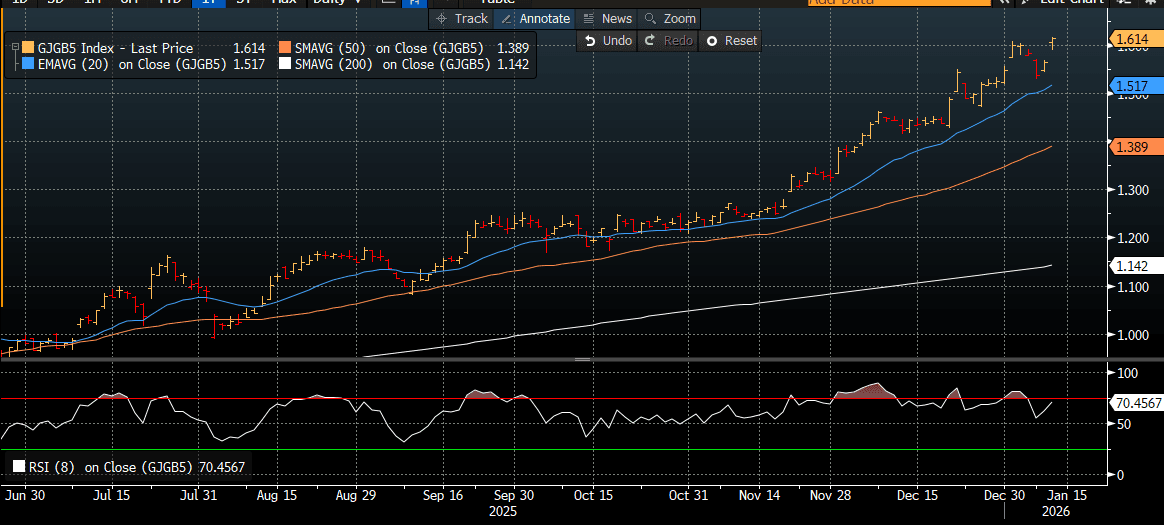Enable the Track crosshair tool
Image resolution: width=1164 pixels, height=525 pixels.
(x=461, y=18)
